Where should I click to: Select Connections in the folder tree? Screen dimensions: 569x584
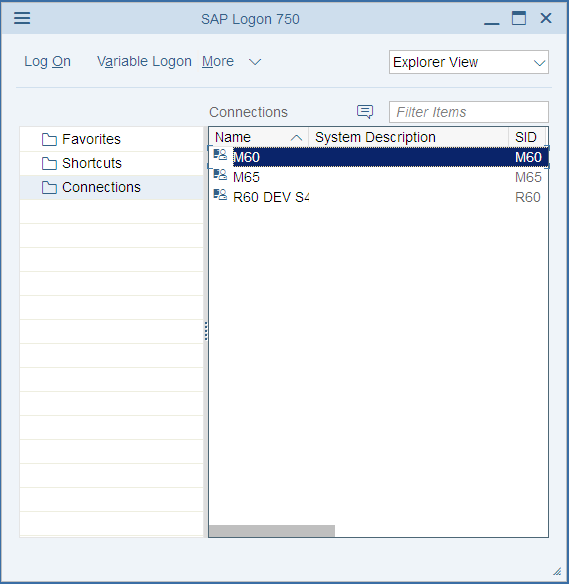[x=111, y=187]
